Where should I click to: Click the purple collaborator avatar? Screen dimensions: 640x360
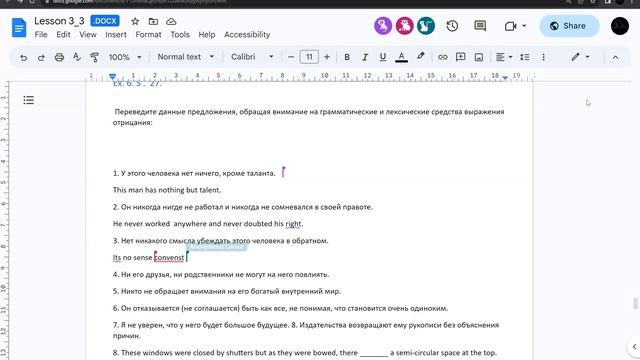coord(383,26)
